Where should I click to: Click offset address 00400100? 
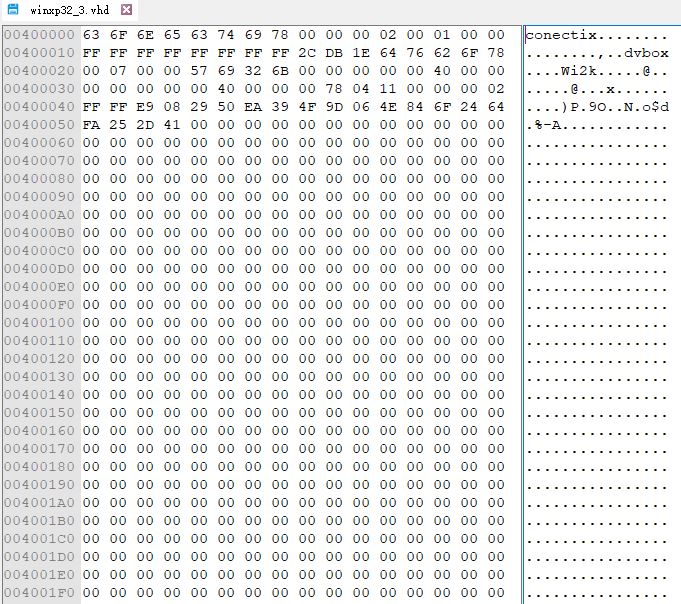pos(39,322)
